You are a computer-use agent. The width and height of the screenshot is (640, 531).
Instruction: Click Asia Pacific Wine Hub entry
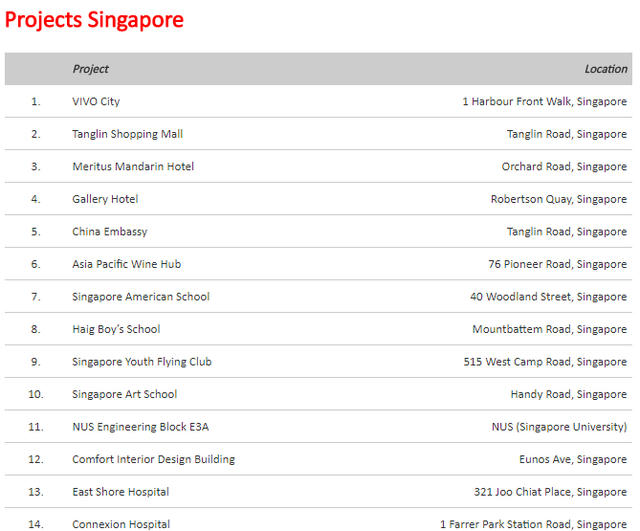click(x=126, y=264)
